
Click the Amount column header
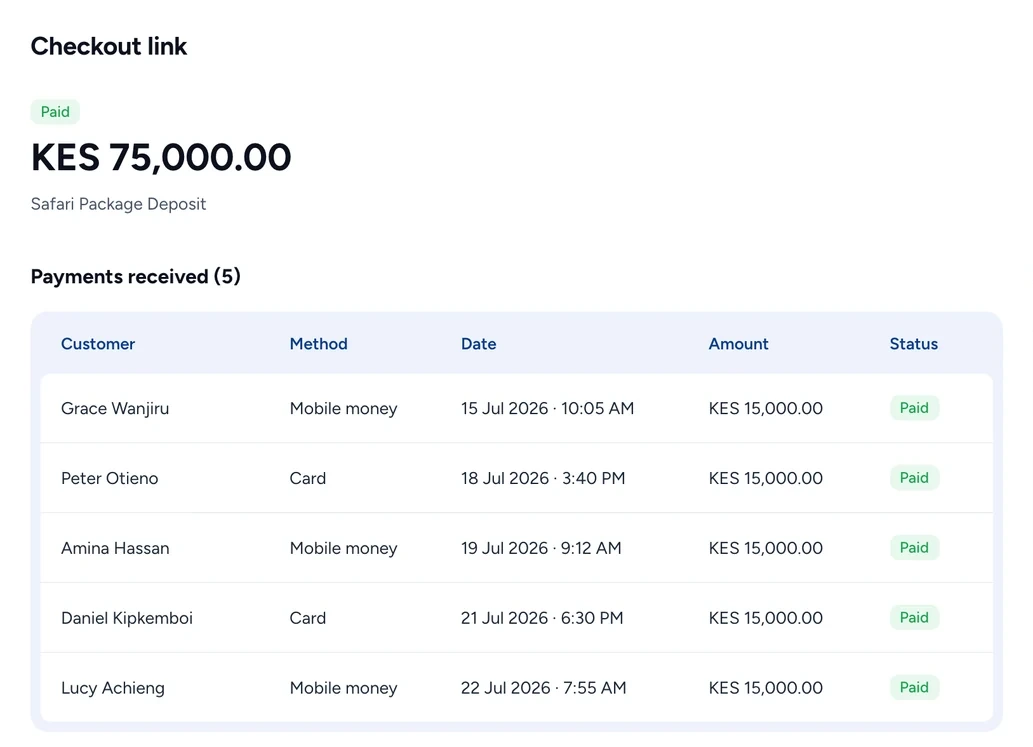click(x=739, y=344)
